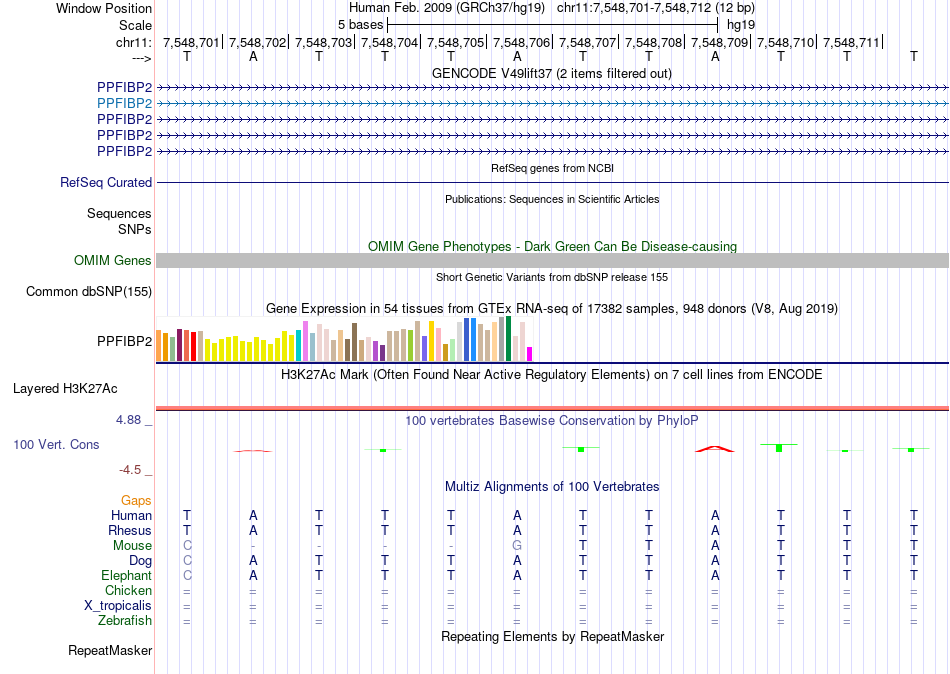Image resolution: width=950 pixels, height=674 pixels.
Task: Click the chr11: base position label
Action: [x=134, y=42]
